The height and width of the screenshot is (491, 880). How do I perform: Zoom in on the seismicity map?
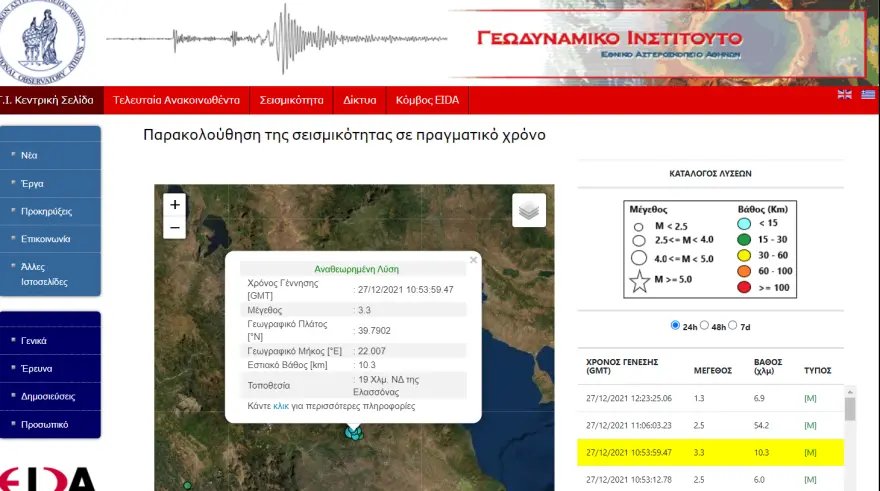coord(175,204)
